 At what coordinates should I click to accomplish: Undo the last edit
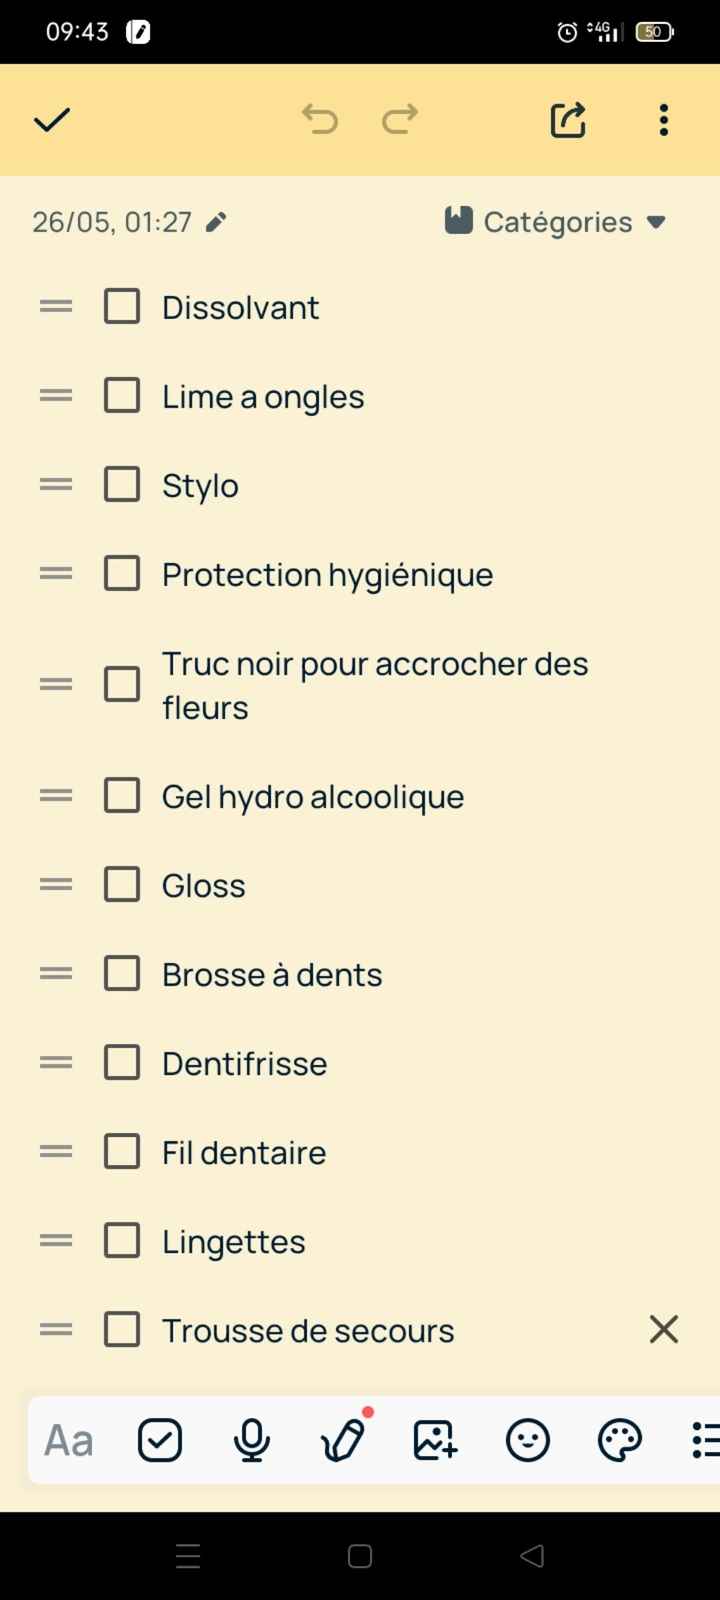pos(320,119)
